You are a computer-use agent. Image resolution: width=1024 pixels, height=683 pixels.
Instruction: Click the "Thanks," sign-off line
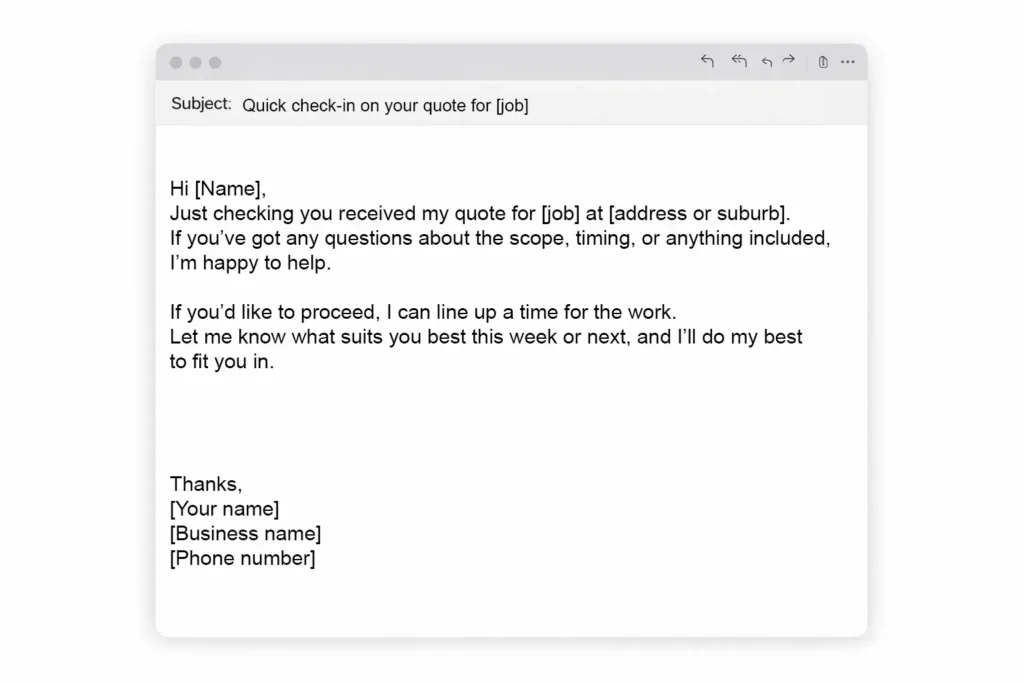pyautogui.click(x=206, y=484)
